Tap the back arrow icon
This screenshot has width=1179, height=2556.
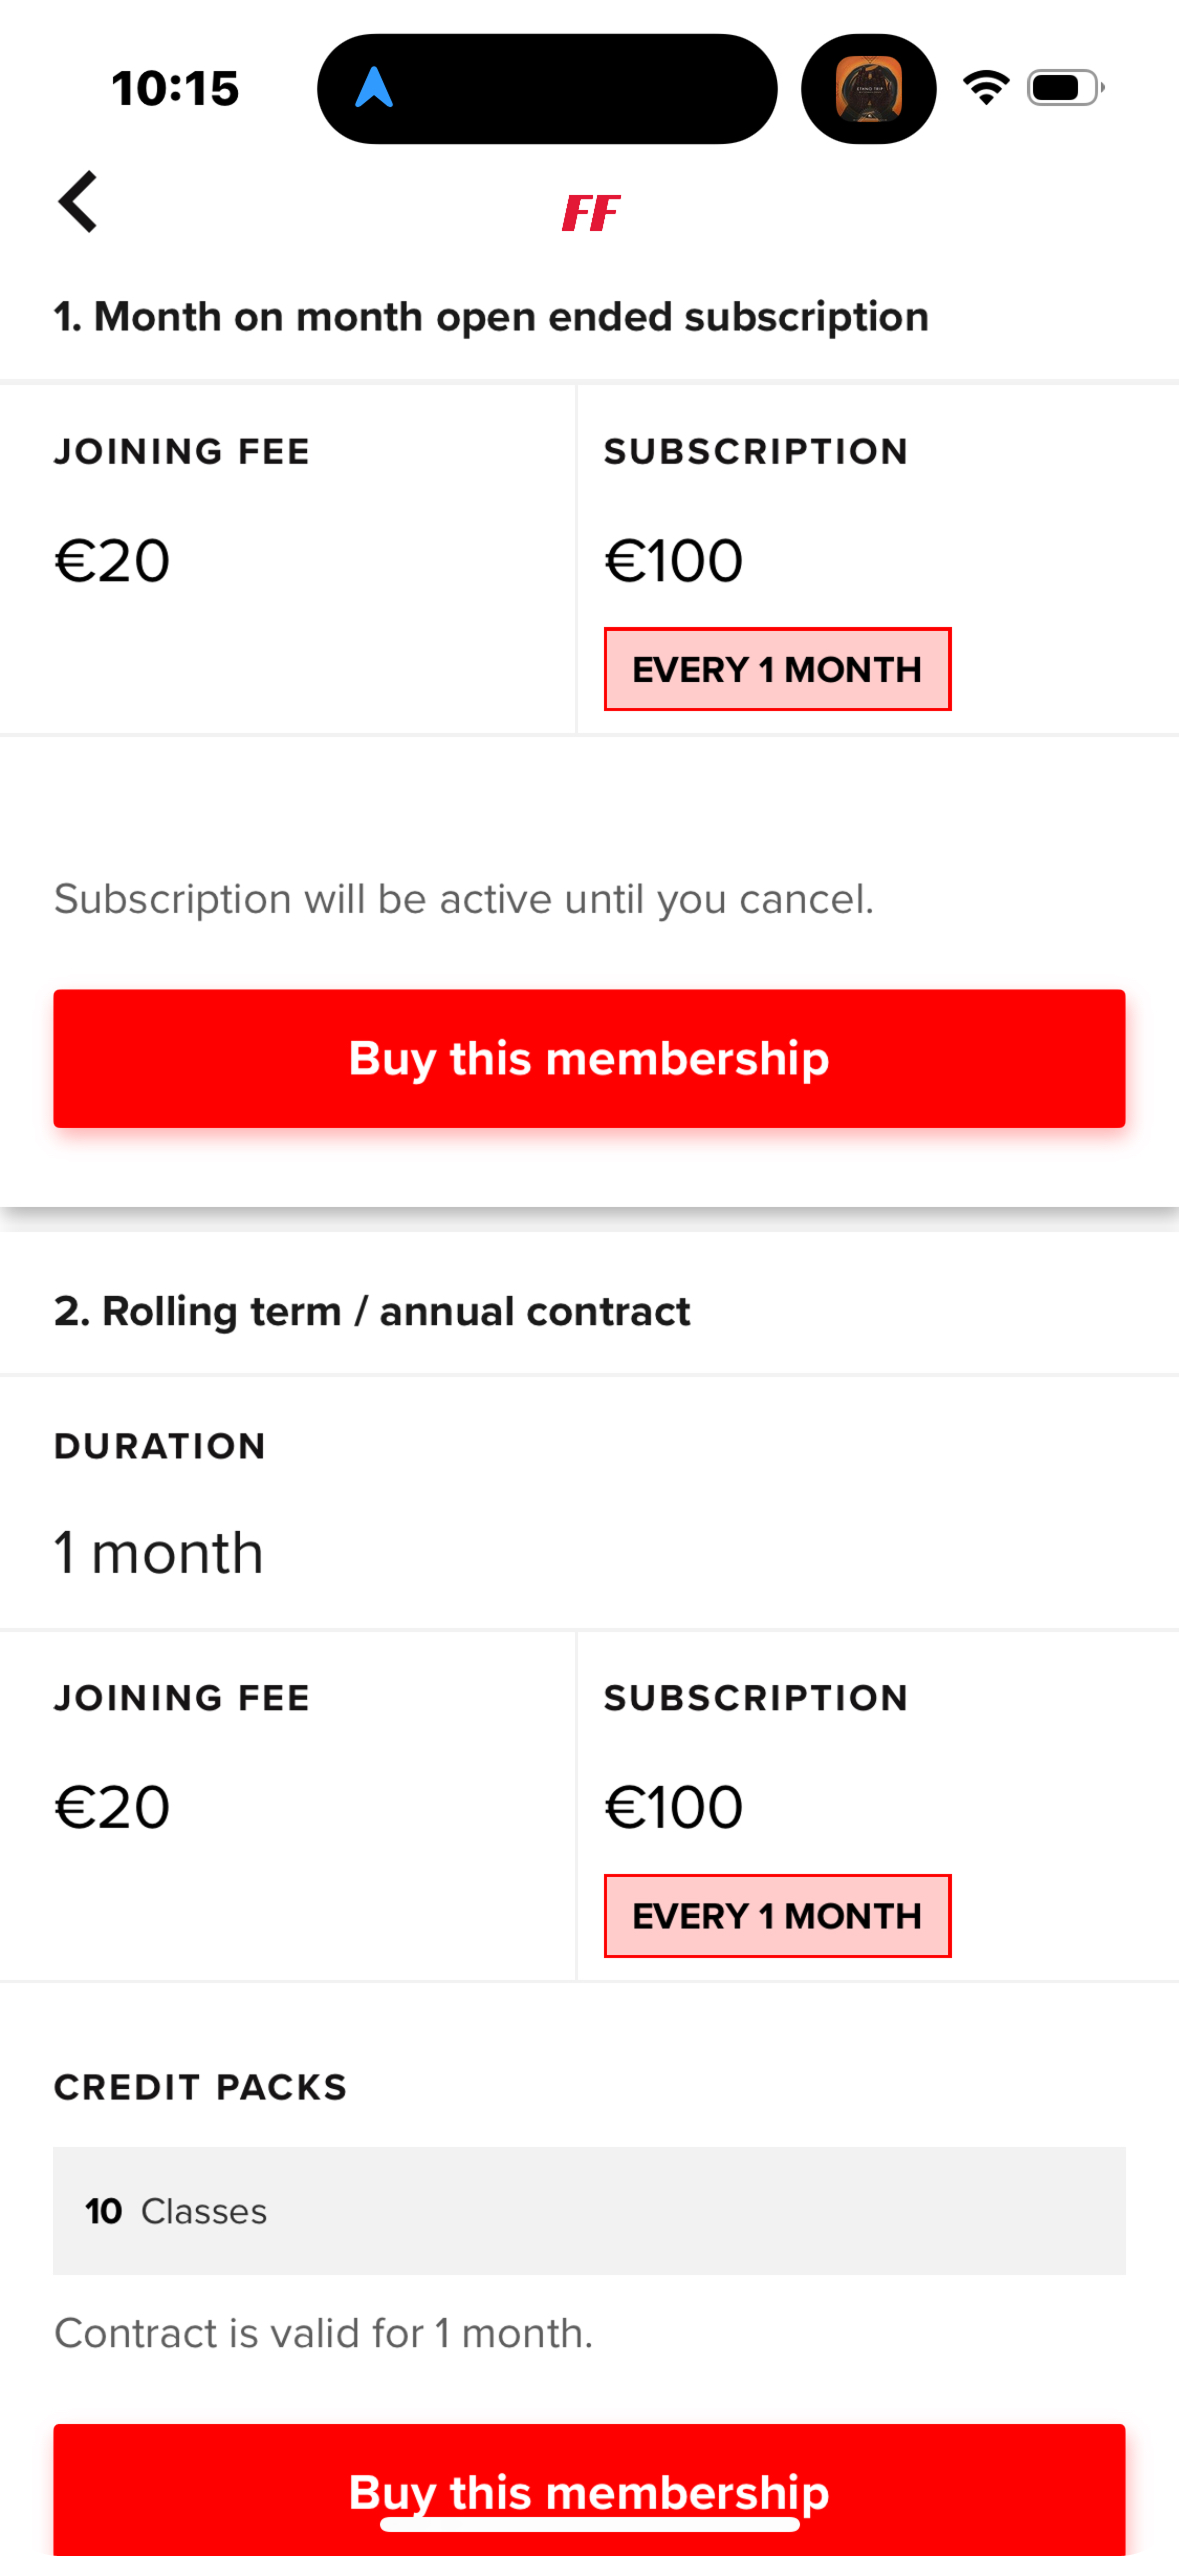tap(78, 202)
